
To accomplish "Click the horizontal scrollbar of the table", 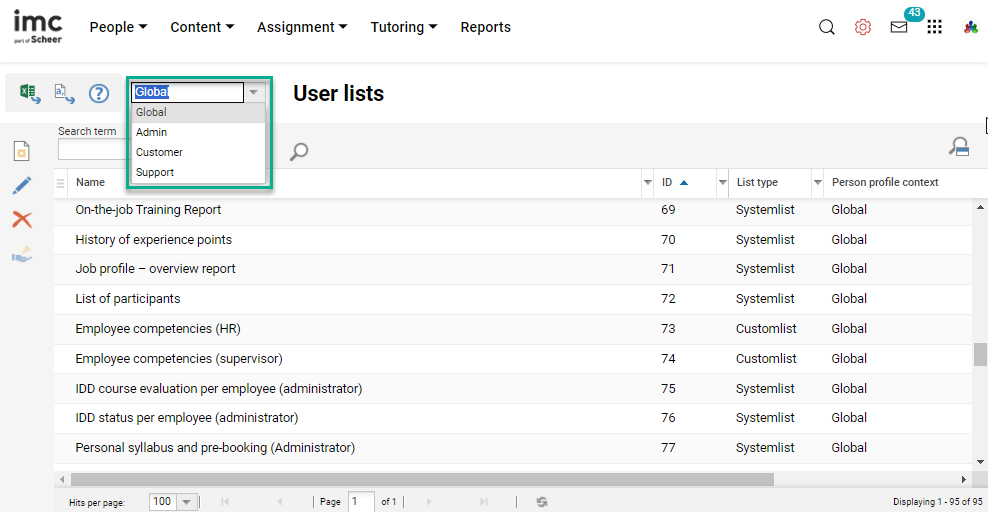I will [422, 480].
